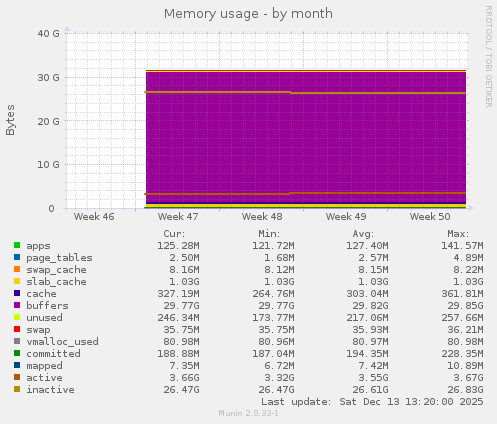Click the slab_cache yellow legend swatch
Viewport: 497px width, 424px height.
pyautogui.click(x=17, y=281)
